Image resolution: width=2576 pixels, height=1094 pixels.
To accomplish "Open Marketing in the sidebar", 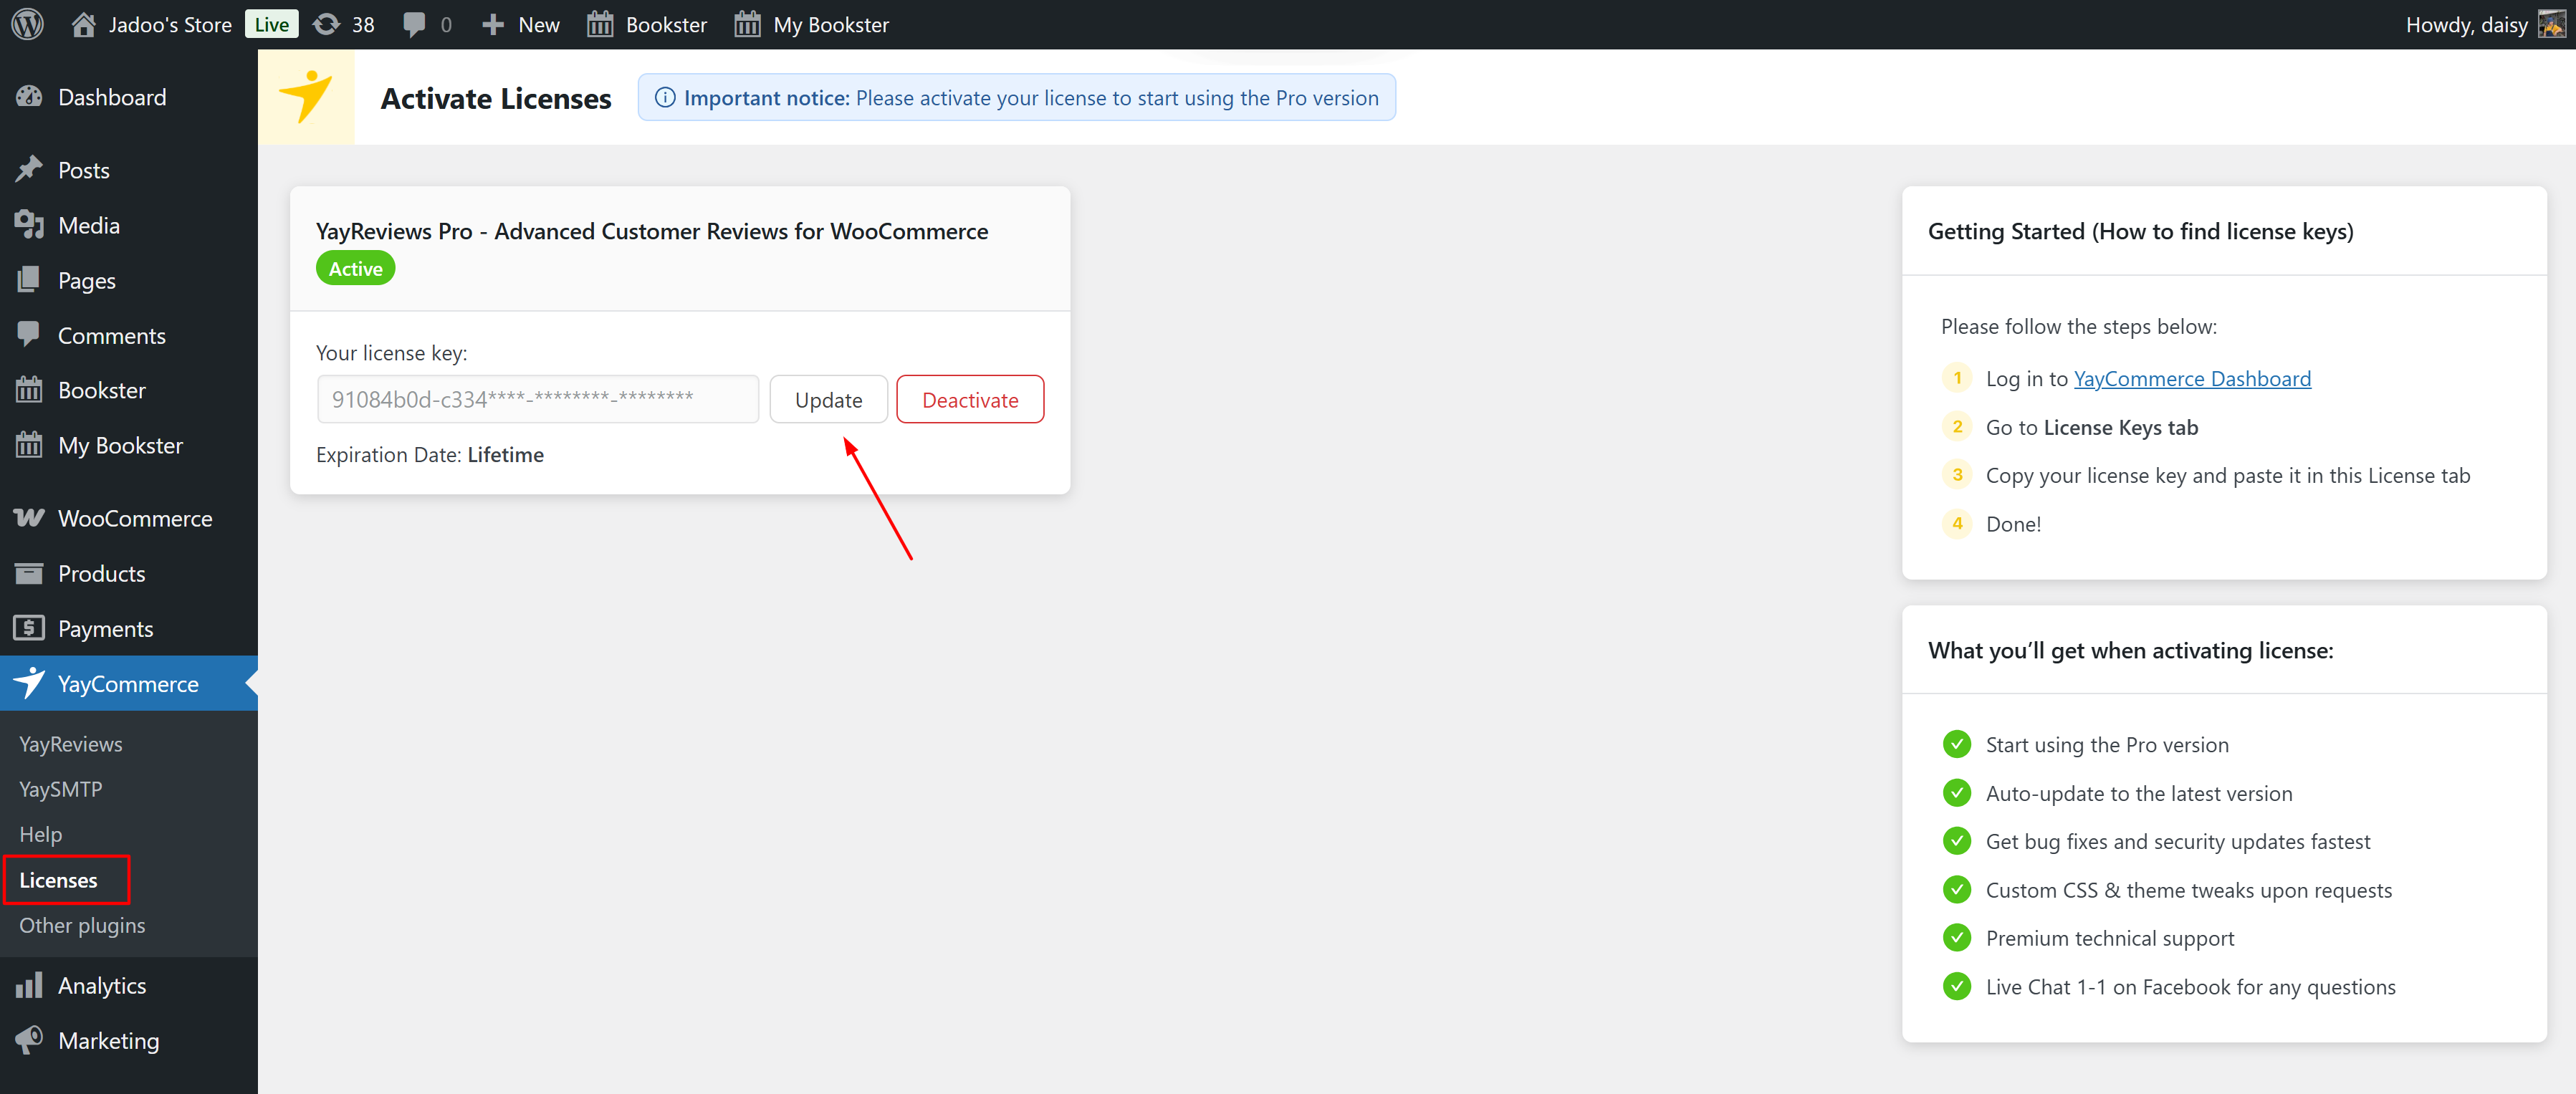I will tap(108, 1040).
